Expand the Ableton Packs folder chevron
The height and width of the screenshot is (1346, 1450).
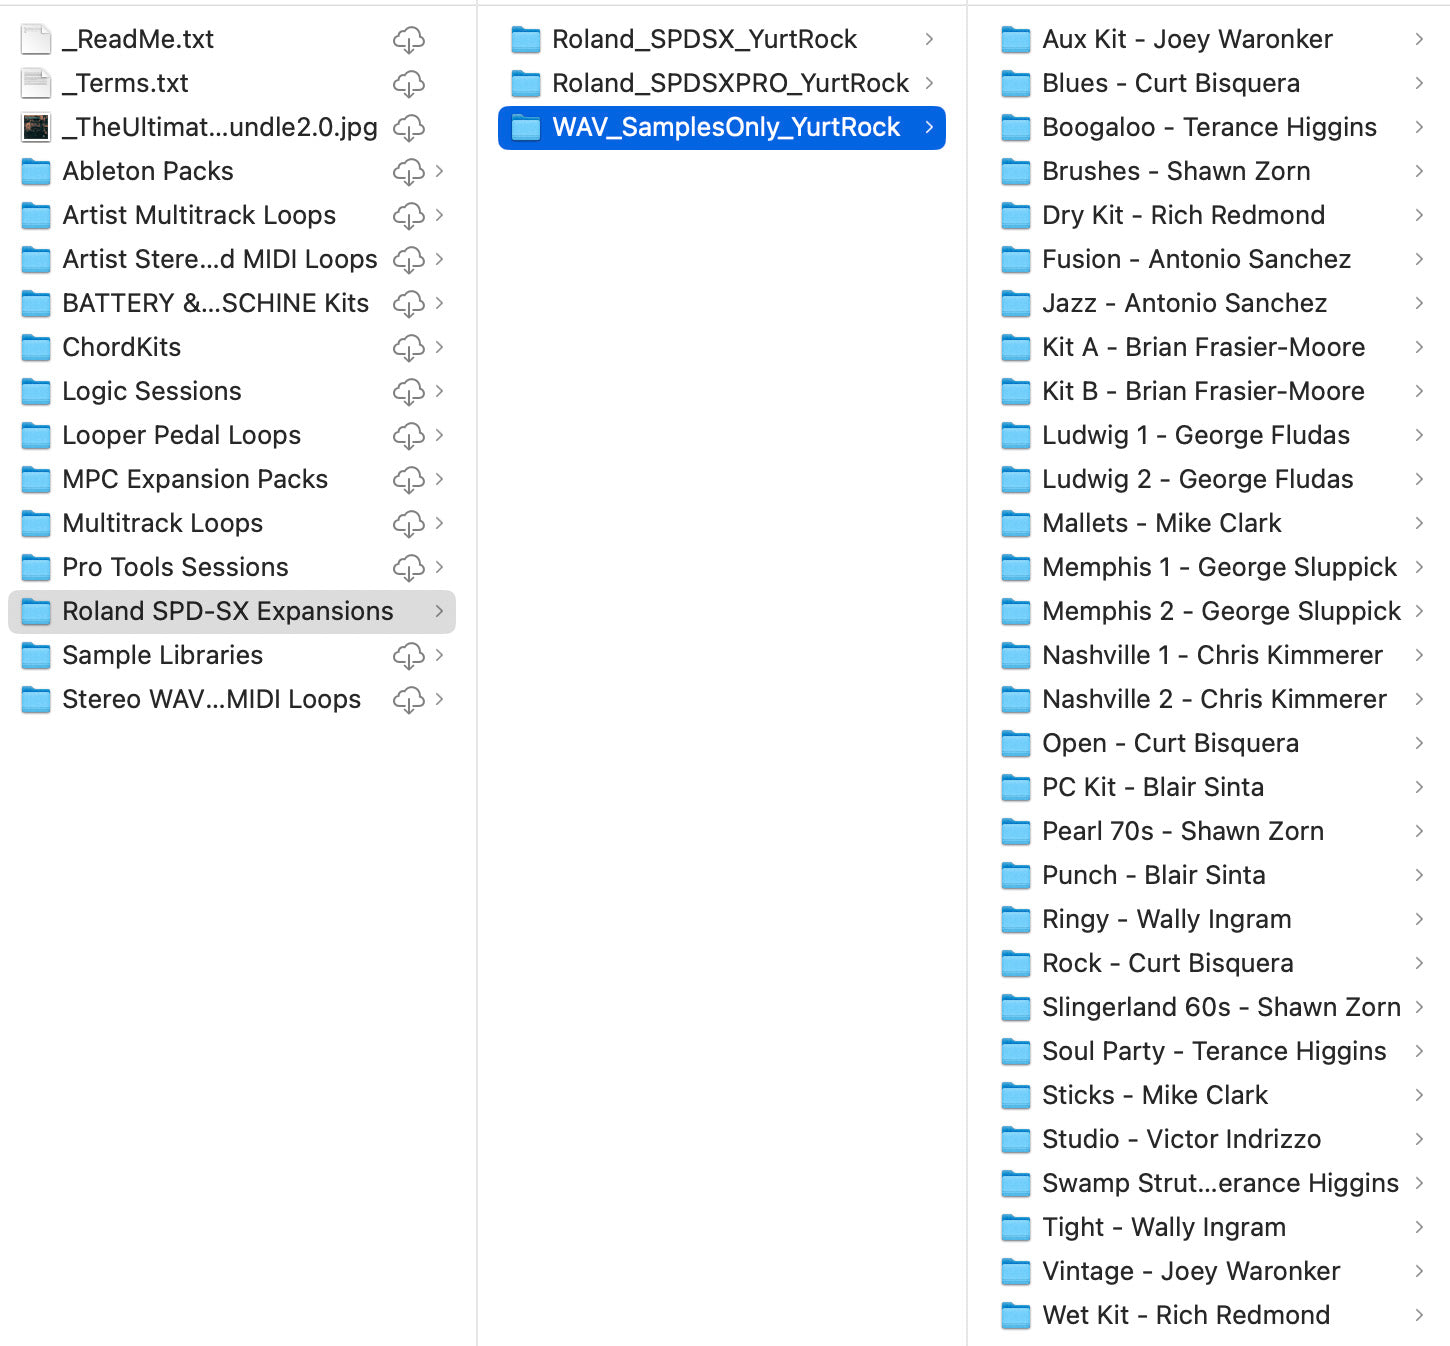coord(439,171)
